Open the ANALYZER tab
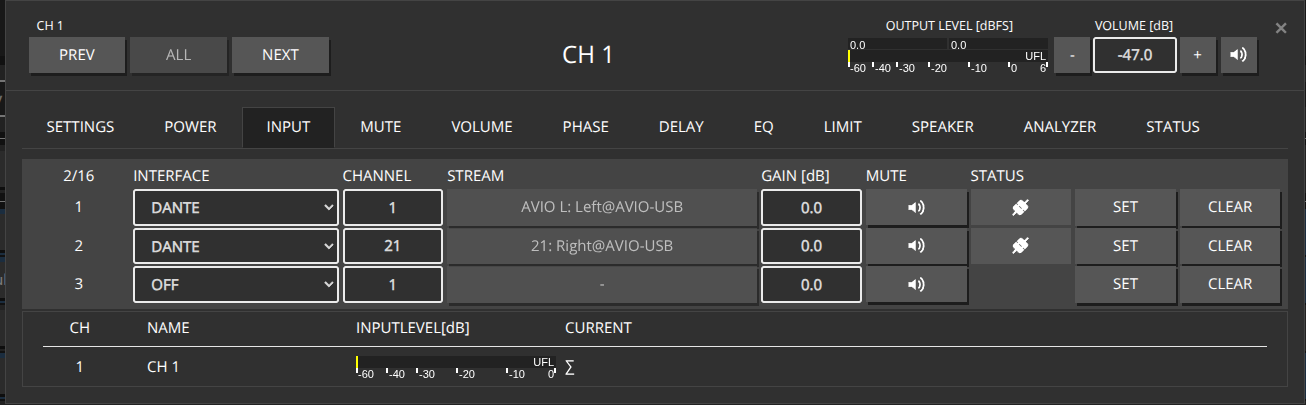Screen dimensions: 1306x405 pyautogui.click(x=1059, y=127)
